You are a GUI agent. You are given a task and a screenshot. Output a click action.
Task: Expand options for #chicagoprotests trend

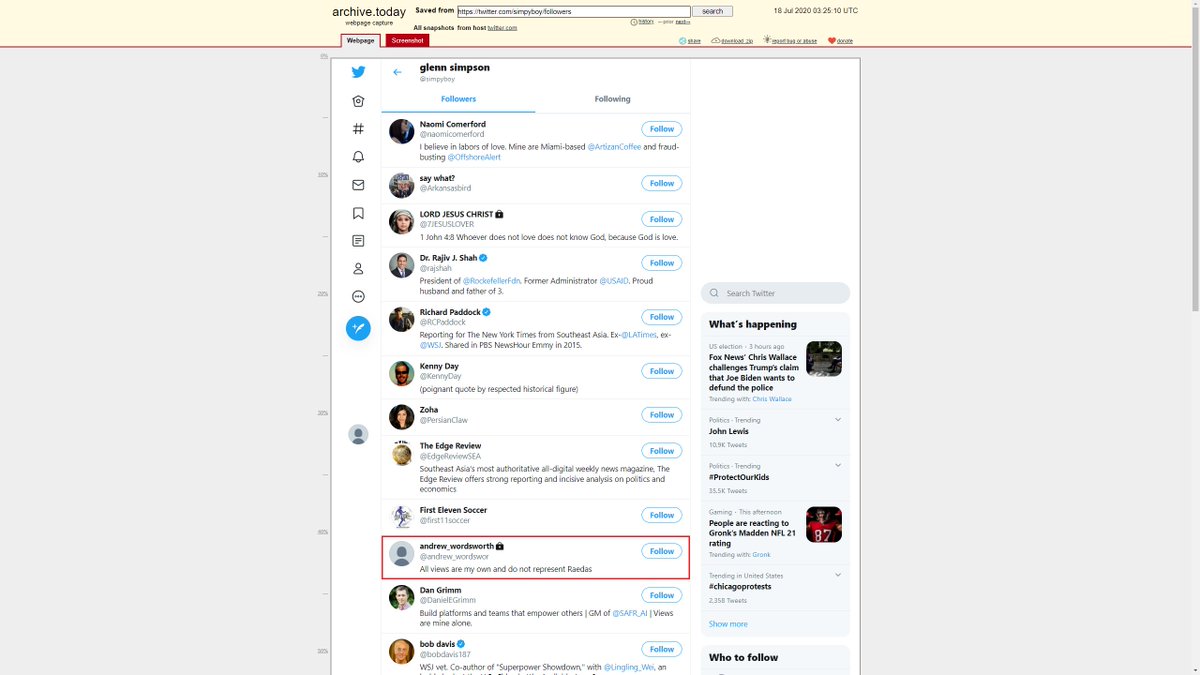coord(838,576)
